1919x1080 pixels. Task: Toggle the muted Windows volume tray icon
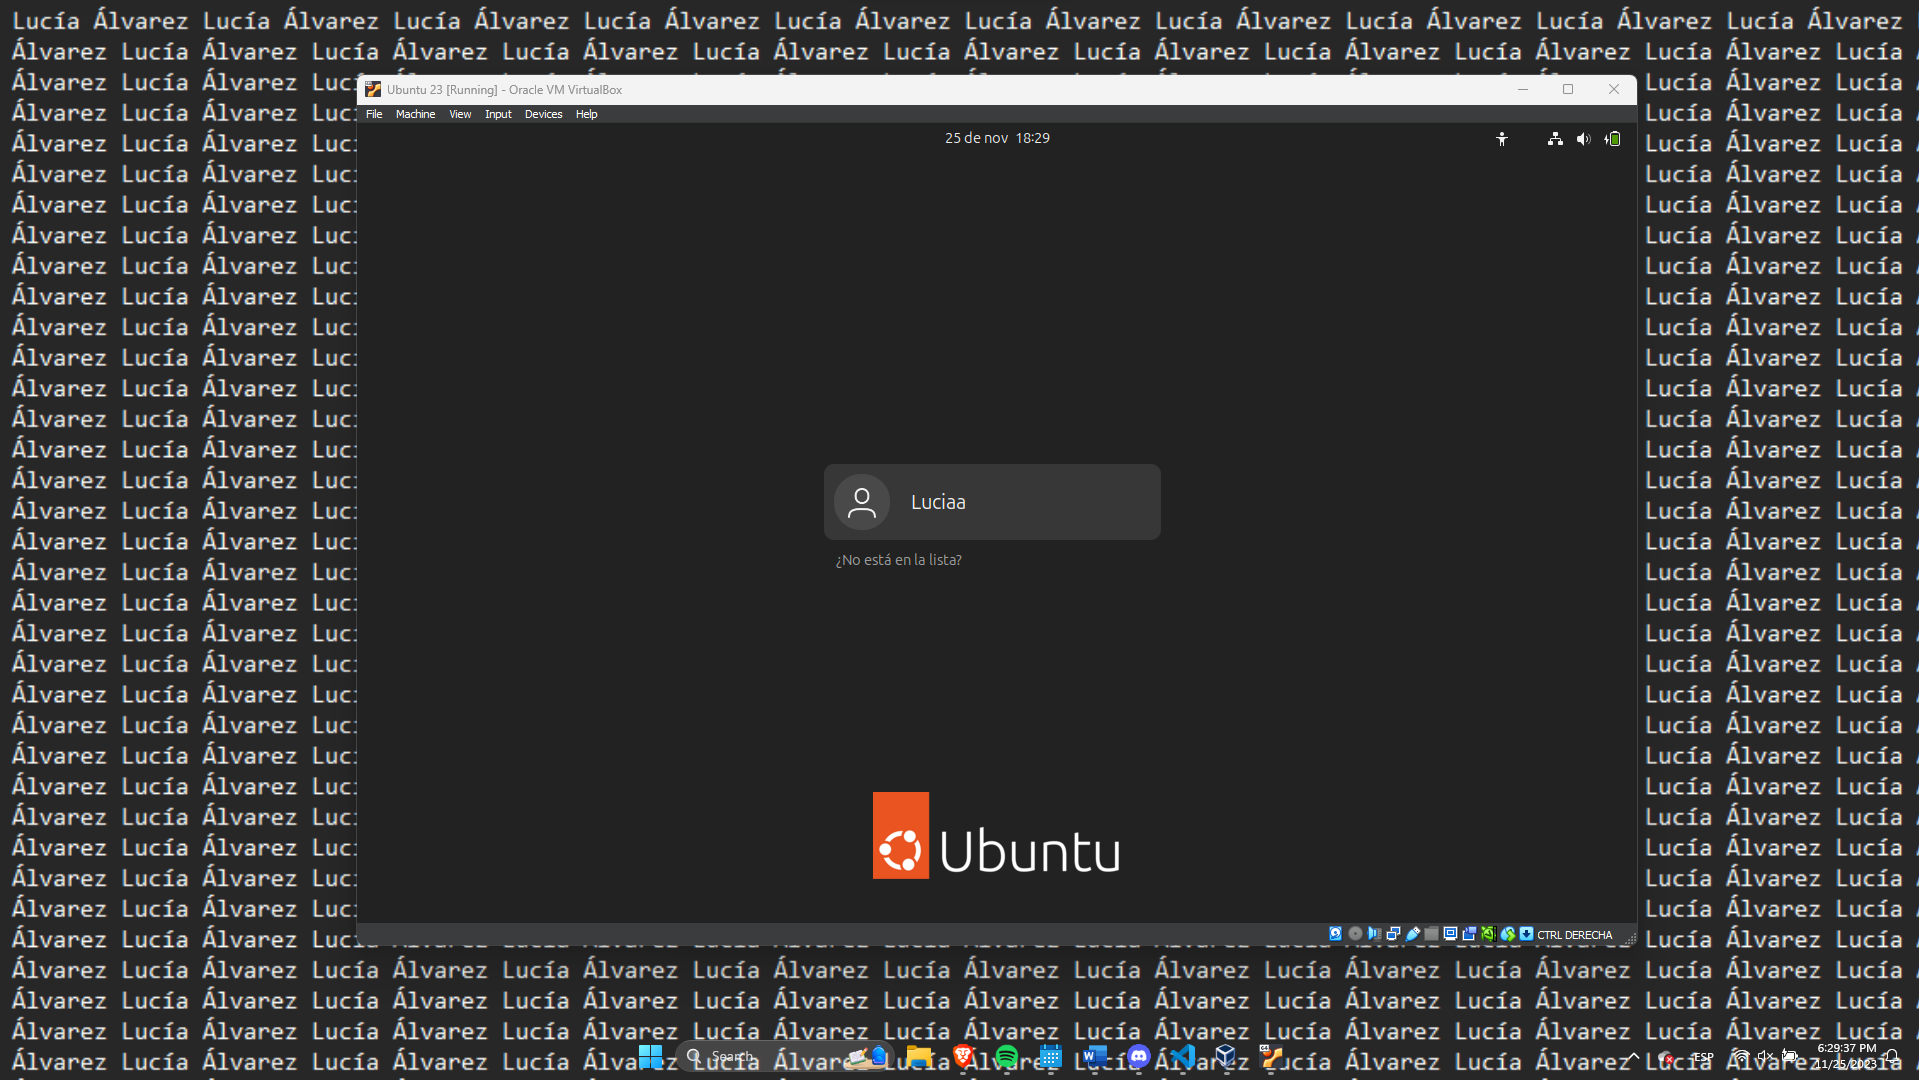click(x=1765, y=1056)
